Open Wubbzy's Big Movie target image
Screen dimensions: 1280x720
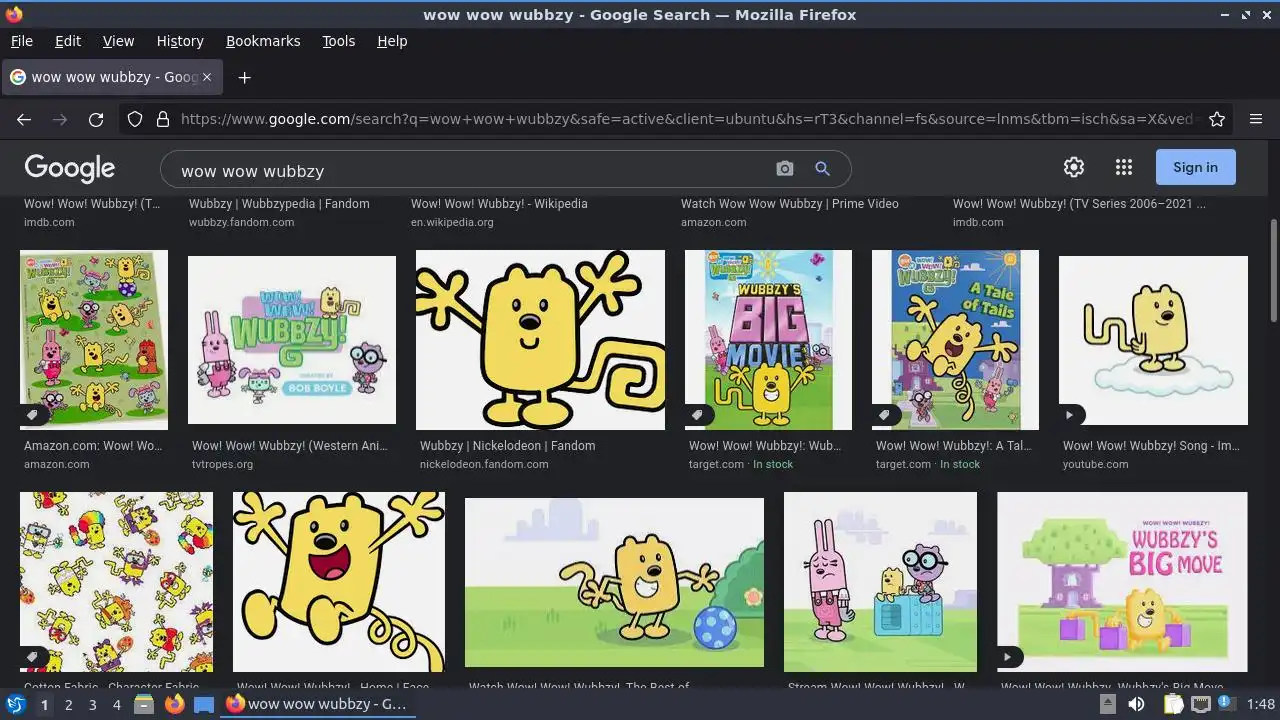click(x=768, y=340)
